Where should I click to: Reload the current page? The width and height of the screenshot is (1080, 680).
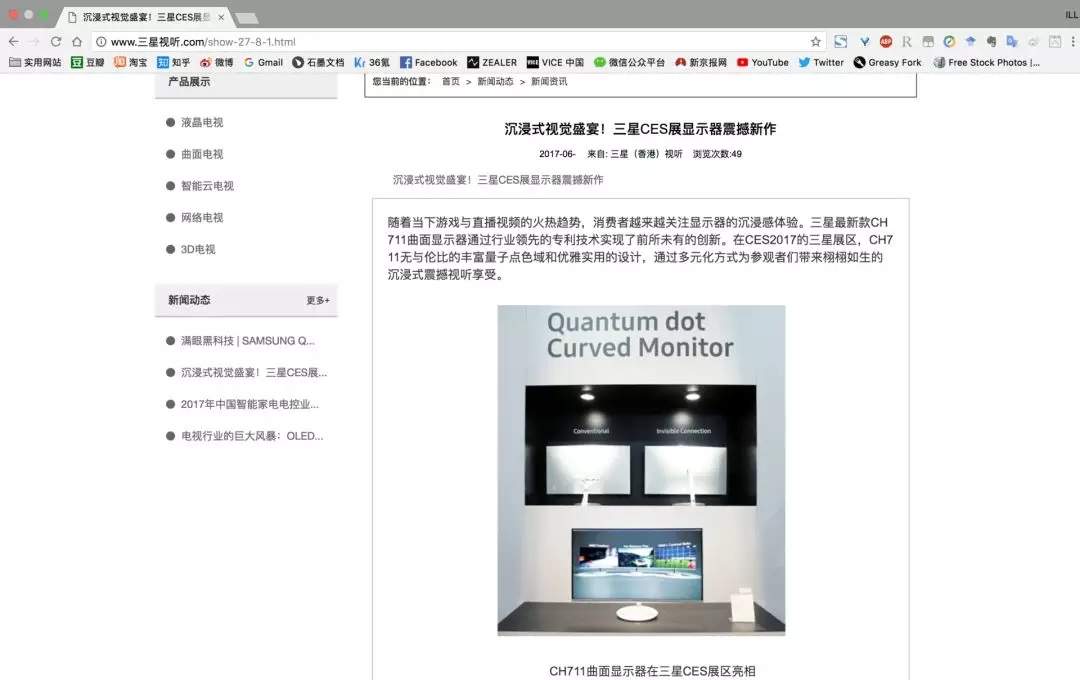pos(56,41)
